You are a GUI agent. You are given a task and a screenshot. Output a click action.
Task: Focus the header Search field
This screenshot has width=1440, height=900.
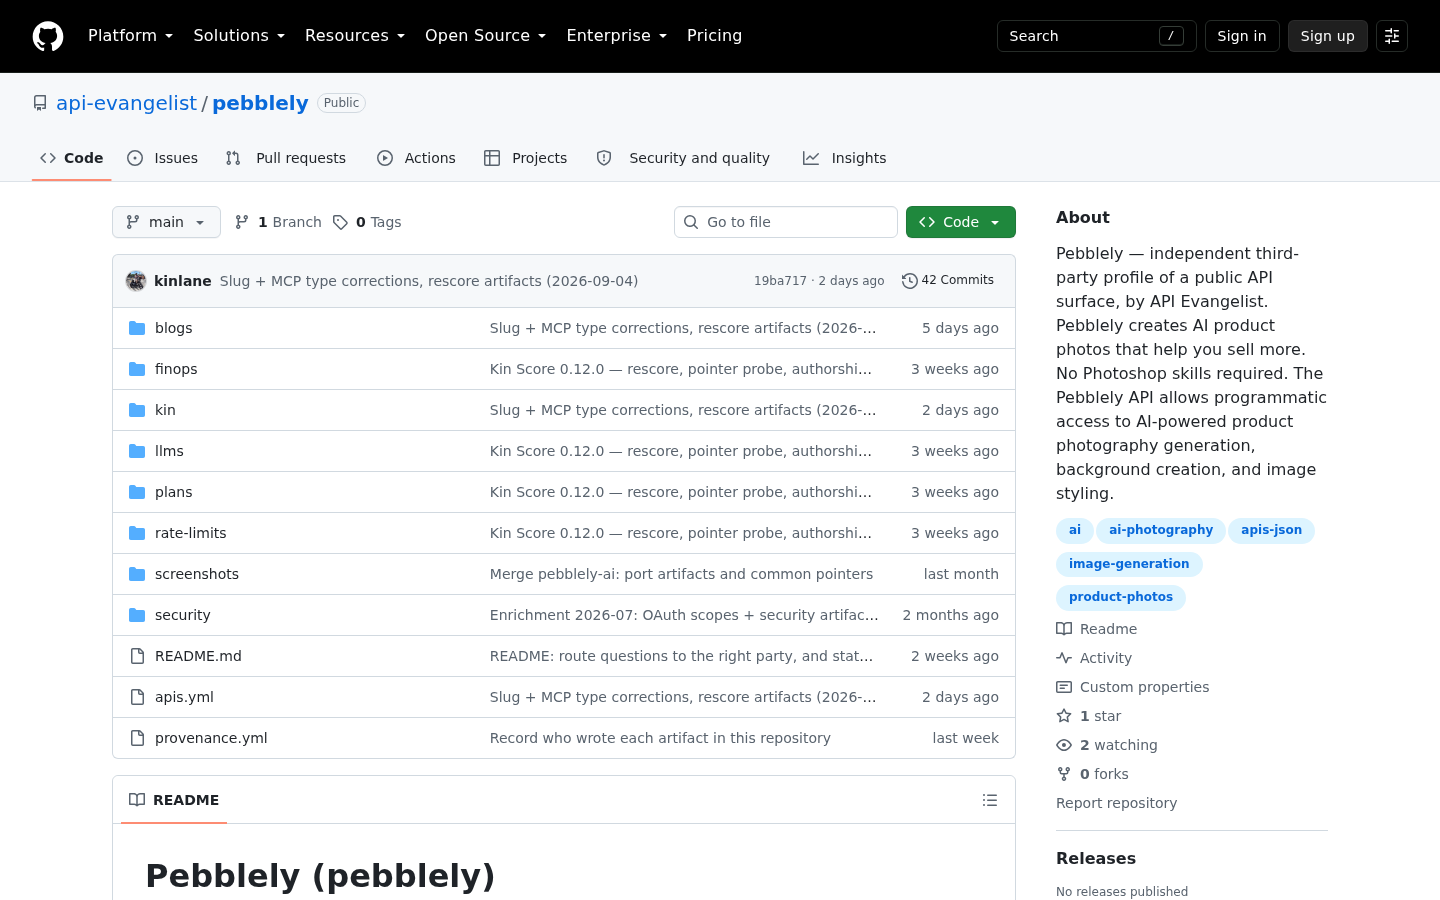point(1097,36)
